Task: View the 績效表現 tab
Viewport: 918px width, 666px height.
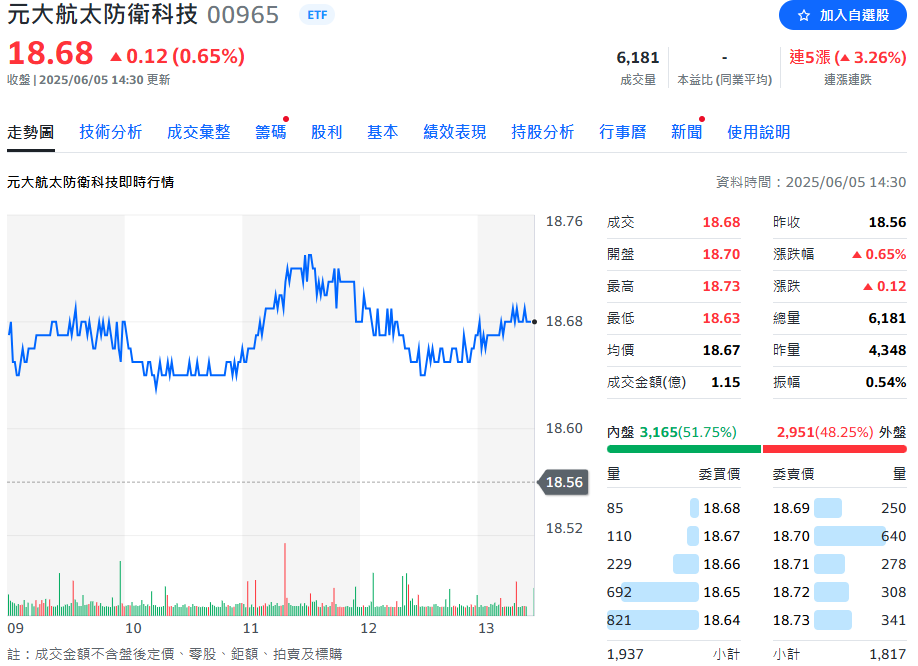Action: (454, 132)
